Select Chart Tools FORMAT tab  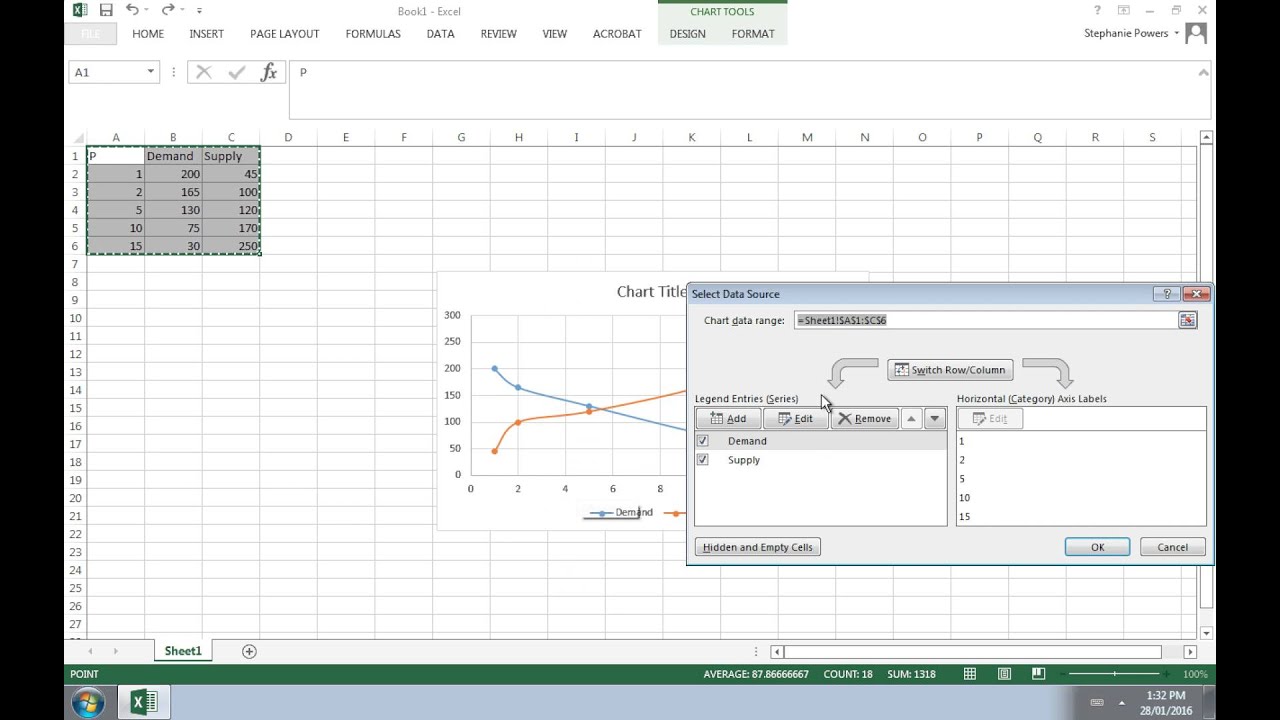point(753,34)
